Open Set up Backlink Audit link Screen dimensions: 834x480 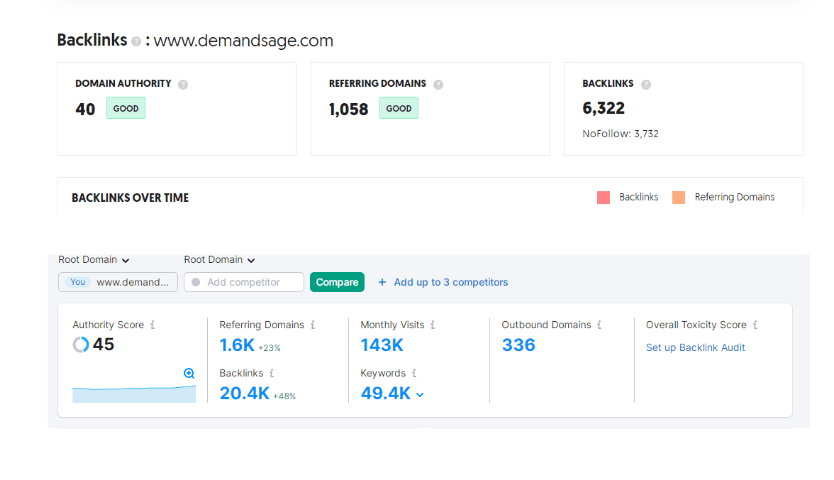[x=695, y=347]
